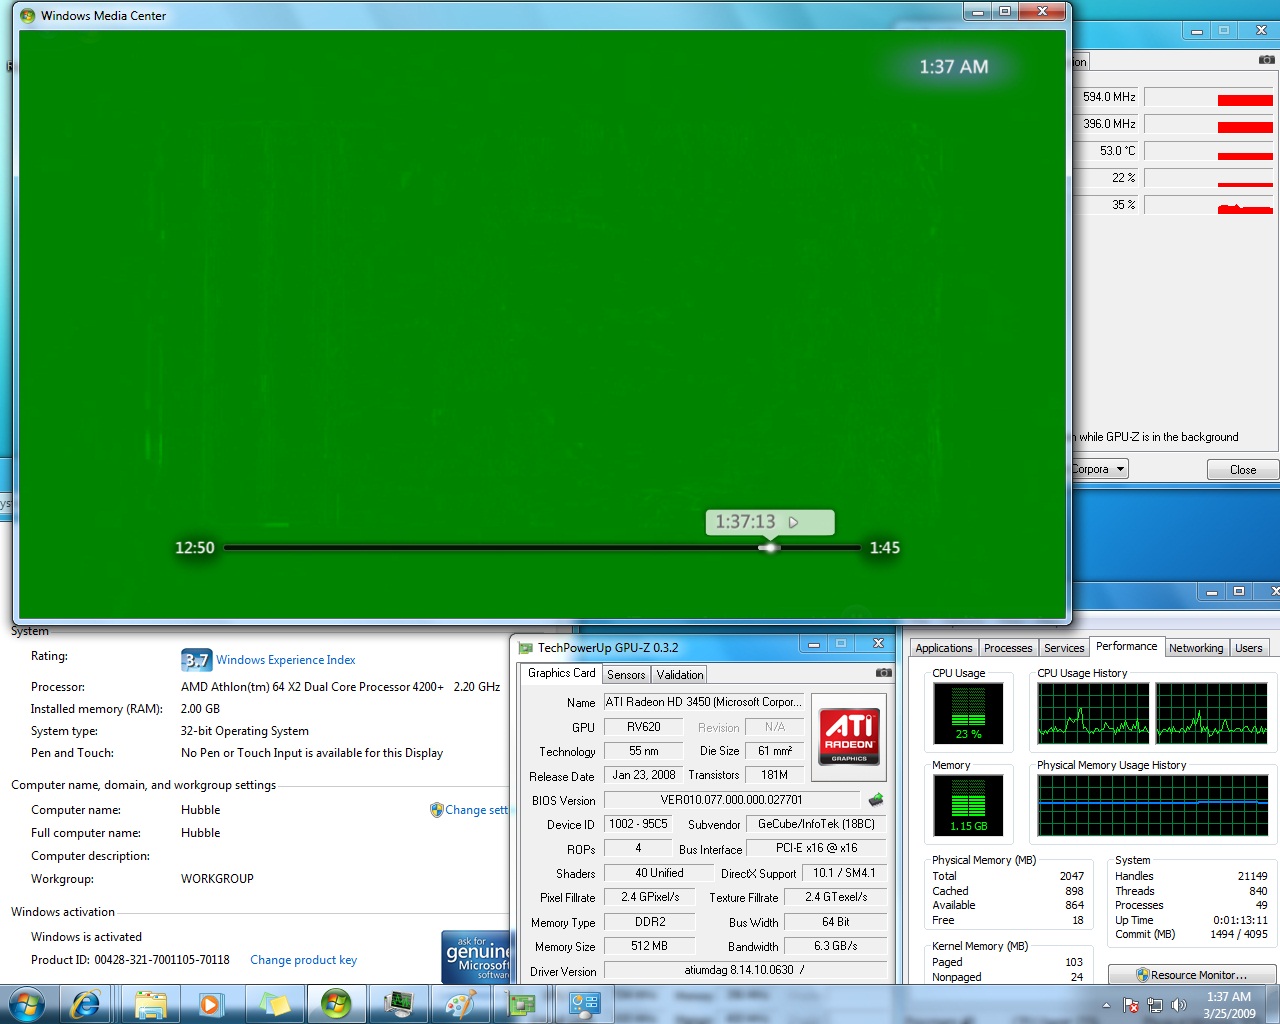Open the Action Center flag tray icon
Viewport: 1280px width, 1024px height.
click(1131, 1005)
